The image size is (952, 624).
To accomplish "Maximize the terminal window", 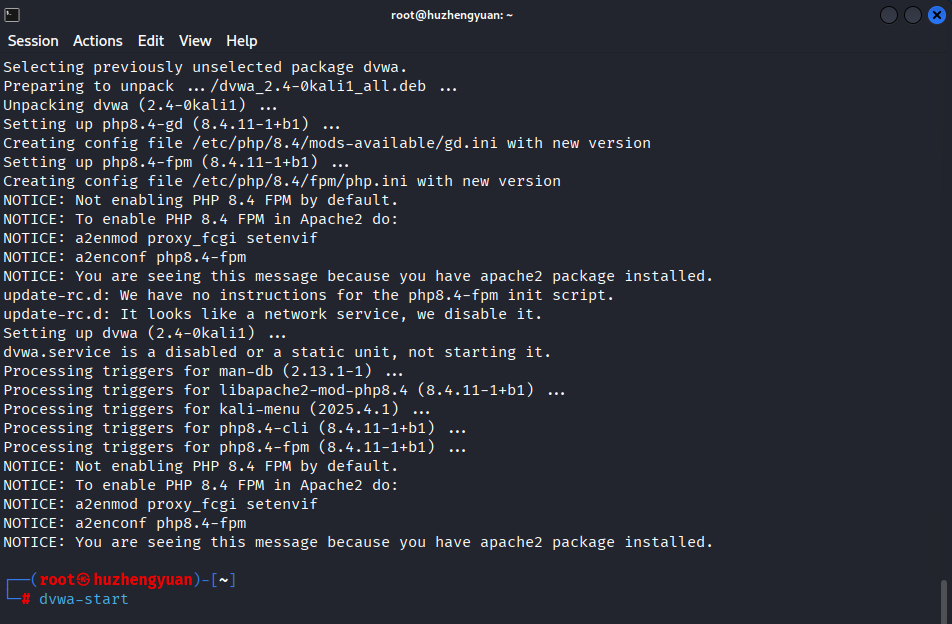I will pyautogui.click(x=912, y=15).
